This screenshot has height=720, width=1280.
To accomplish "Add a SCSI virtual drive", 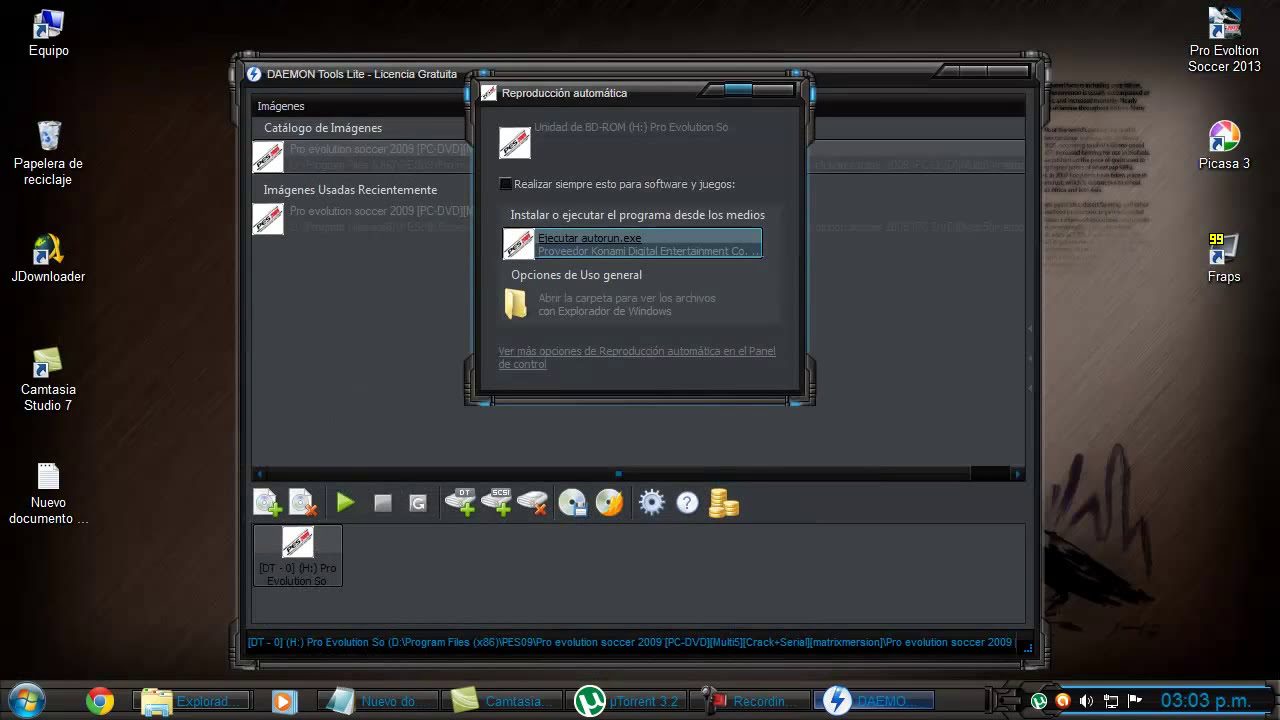I will (x=497, y=502).
